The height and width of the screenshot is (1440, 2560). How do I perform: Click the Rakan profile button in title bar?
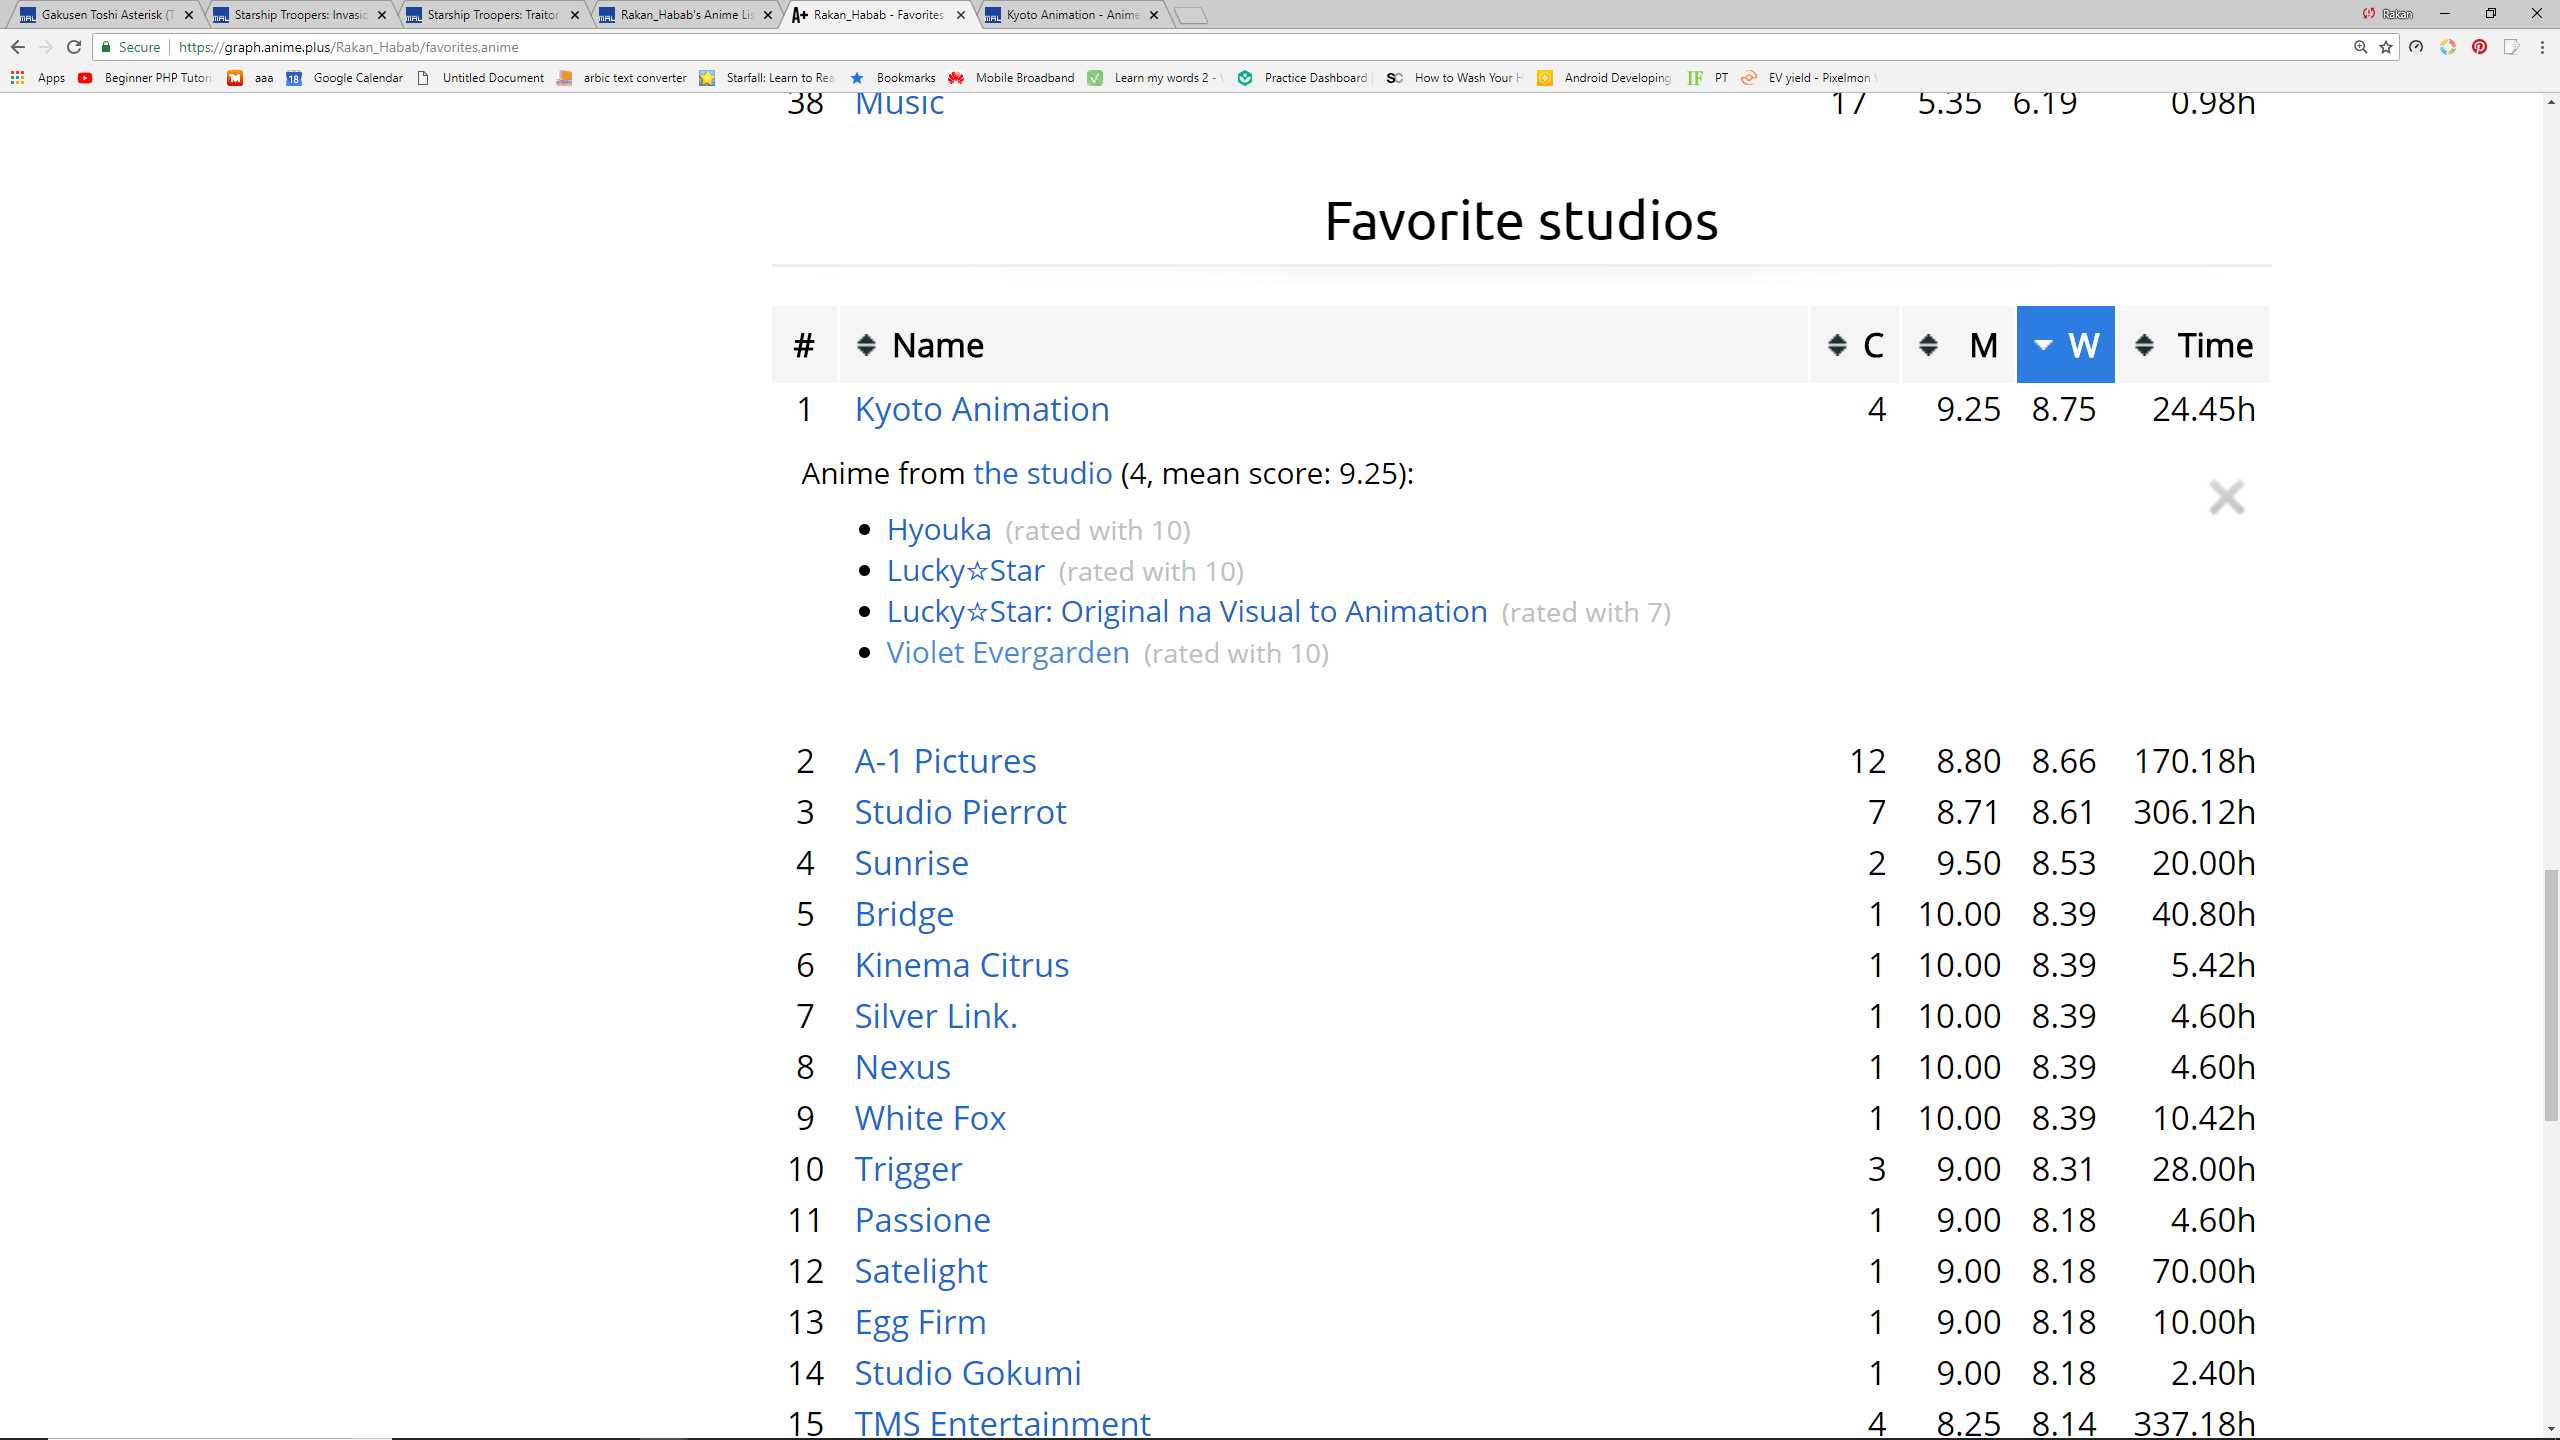2388,14
